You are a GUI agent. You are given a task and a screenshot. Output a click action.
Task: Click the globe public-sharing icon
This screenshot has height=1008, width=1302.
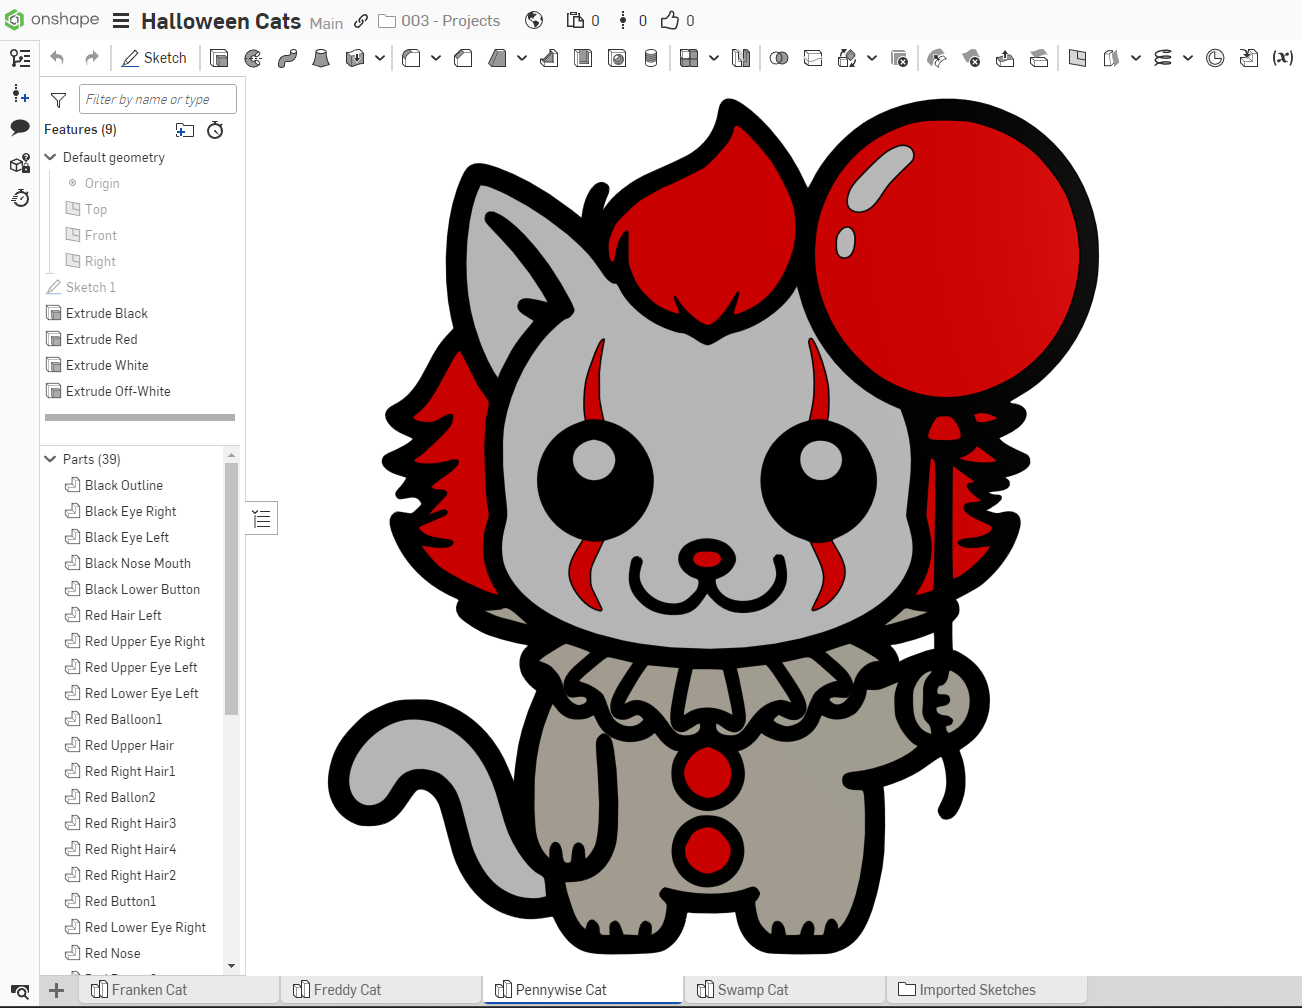pos(534,21)
